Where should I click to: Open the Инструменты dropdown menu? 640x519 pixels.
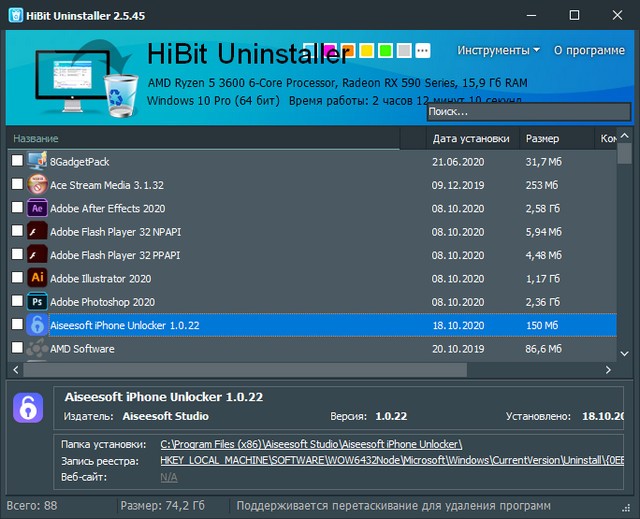coord(498,50)
